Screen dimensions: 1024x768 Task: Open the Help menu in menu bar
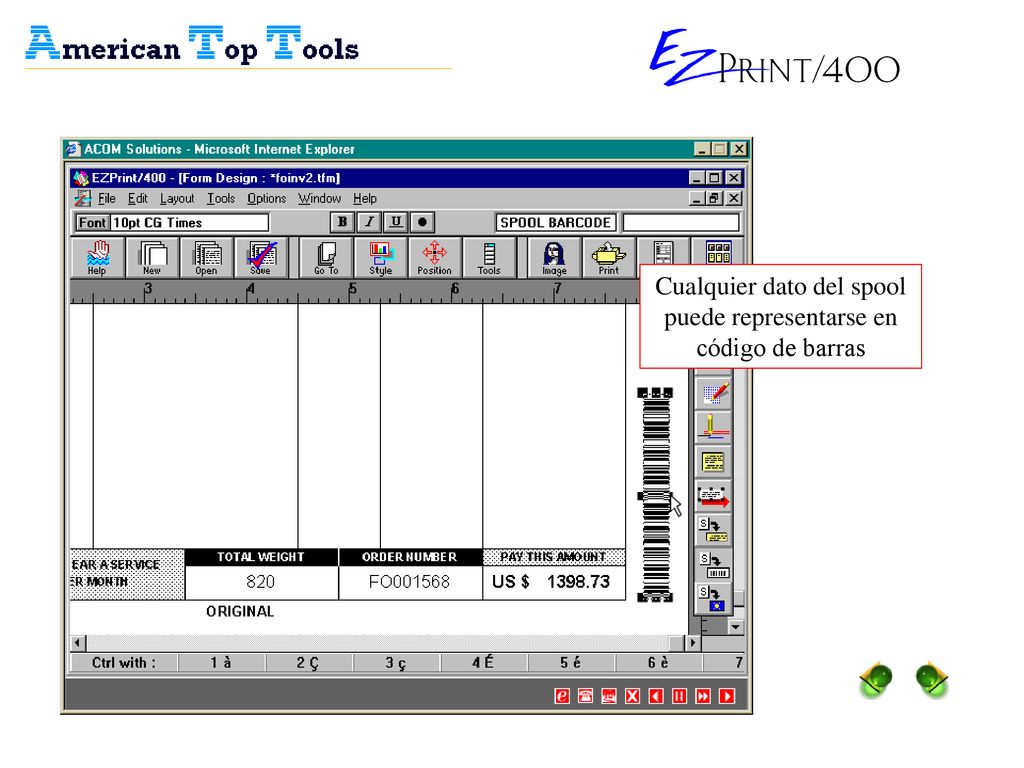coord(364,199)
